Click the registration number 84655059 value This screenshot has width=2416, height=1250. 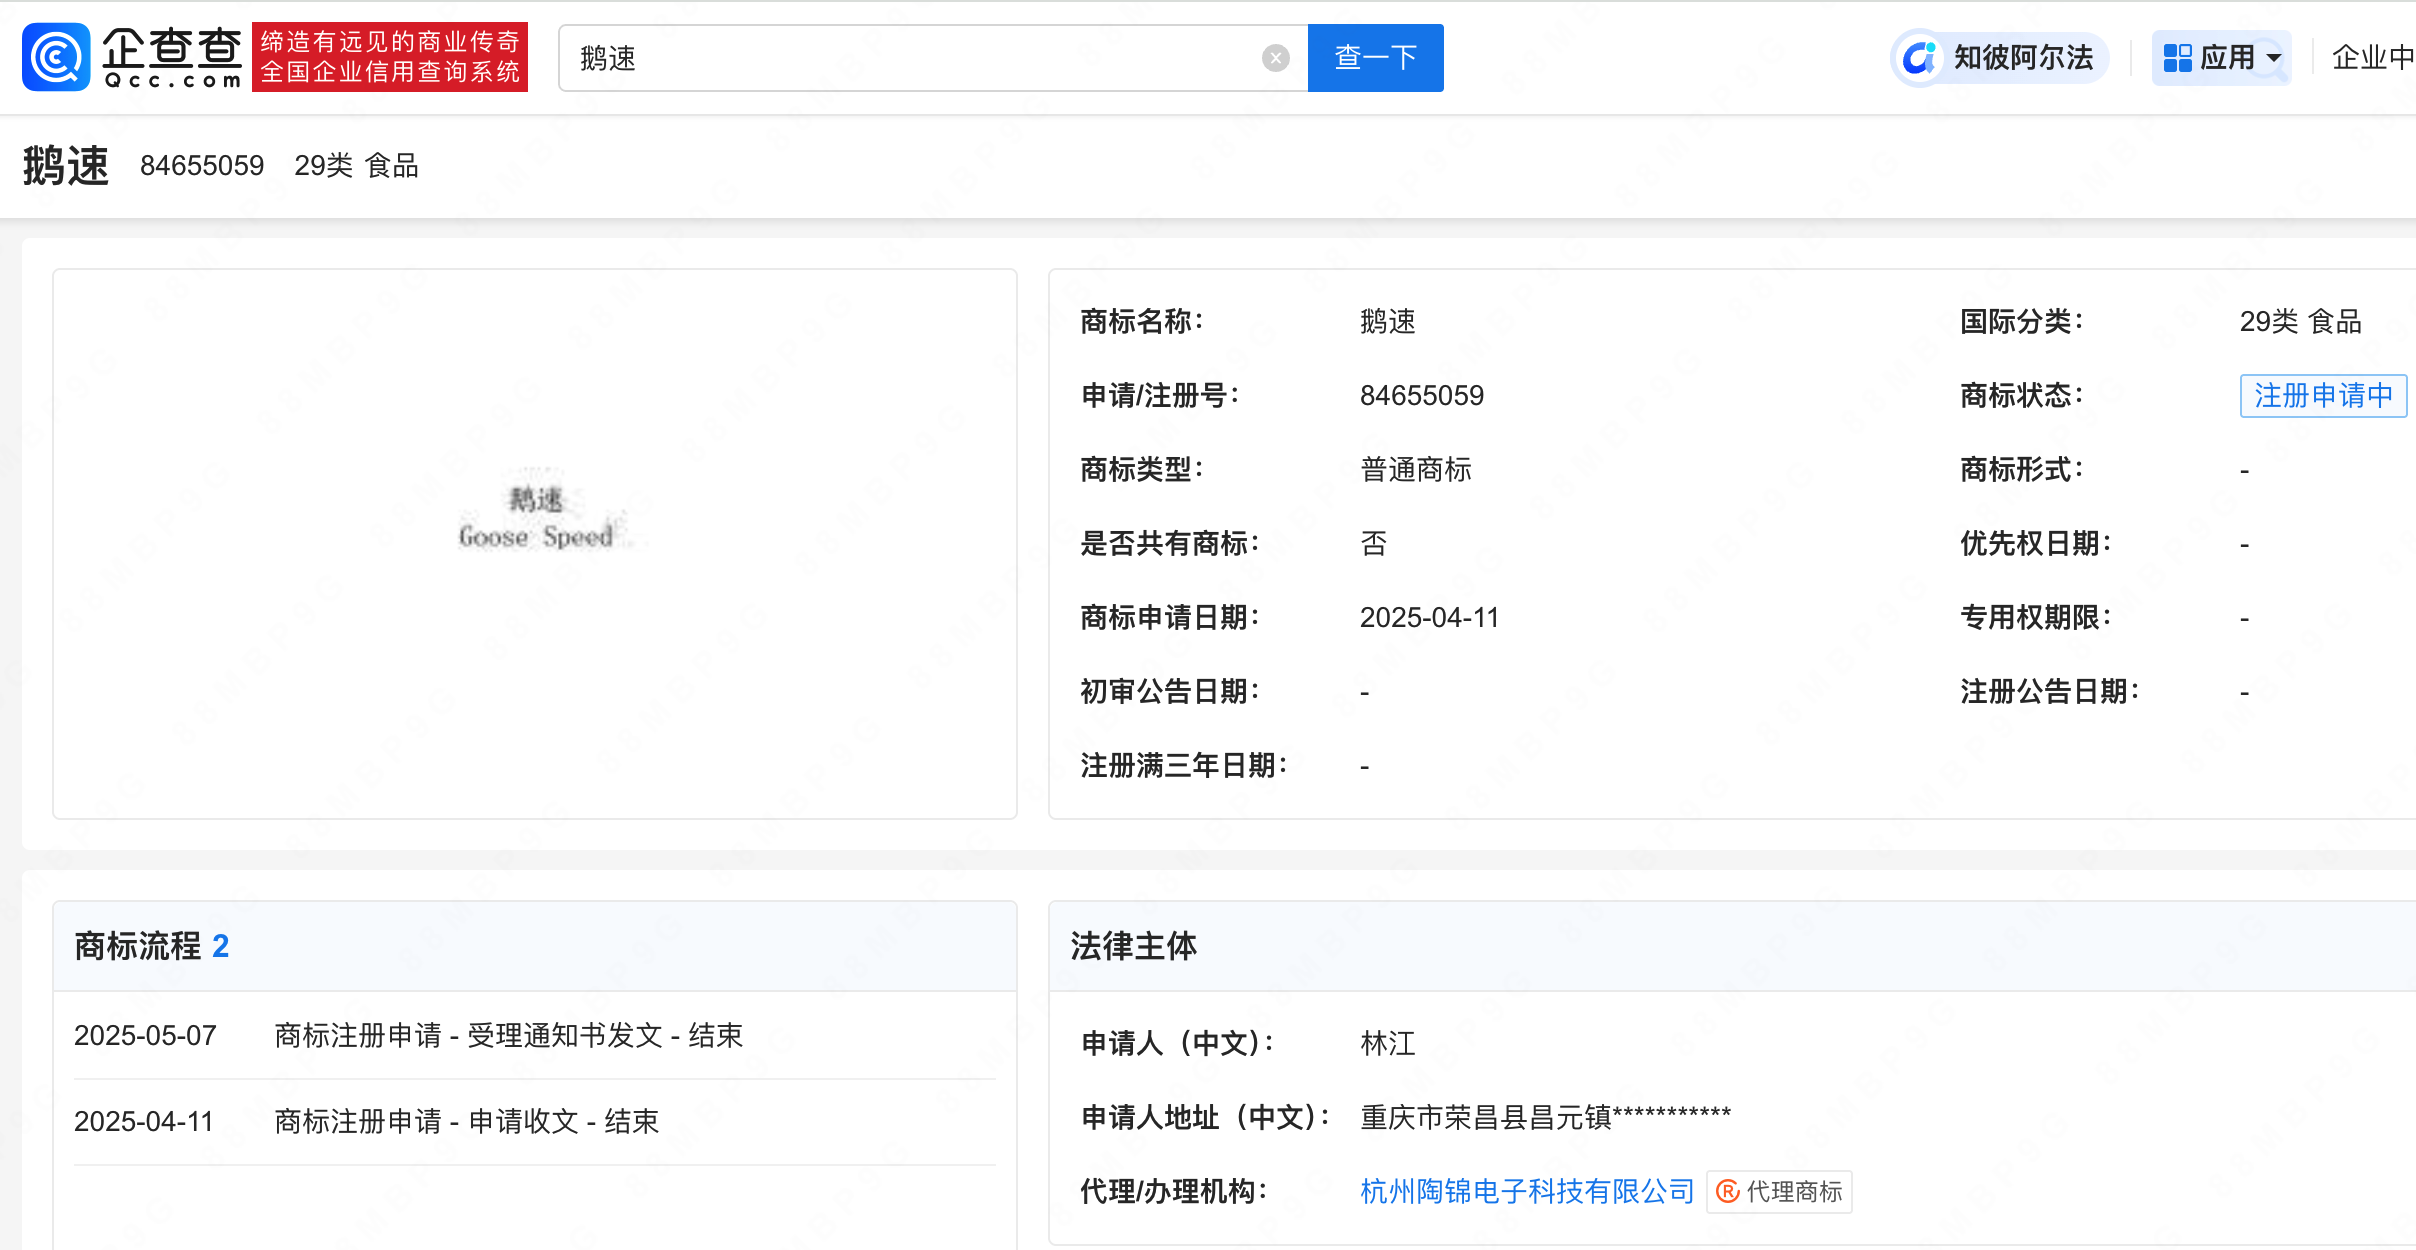pyautogui.click(x=1421, y=396)
